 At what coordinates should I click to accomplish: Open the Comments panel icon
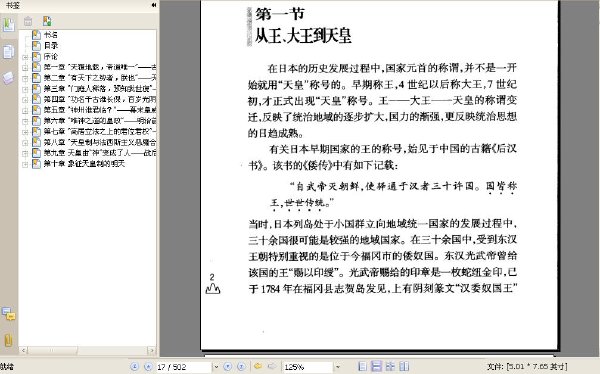coord(8,314)
